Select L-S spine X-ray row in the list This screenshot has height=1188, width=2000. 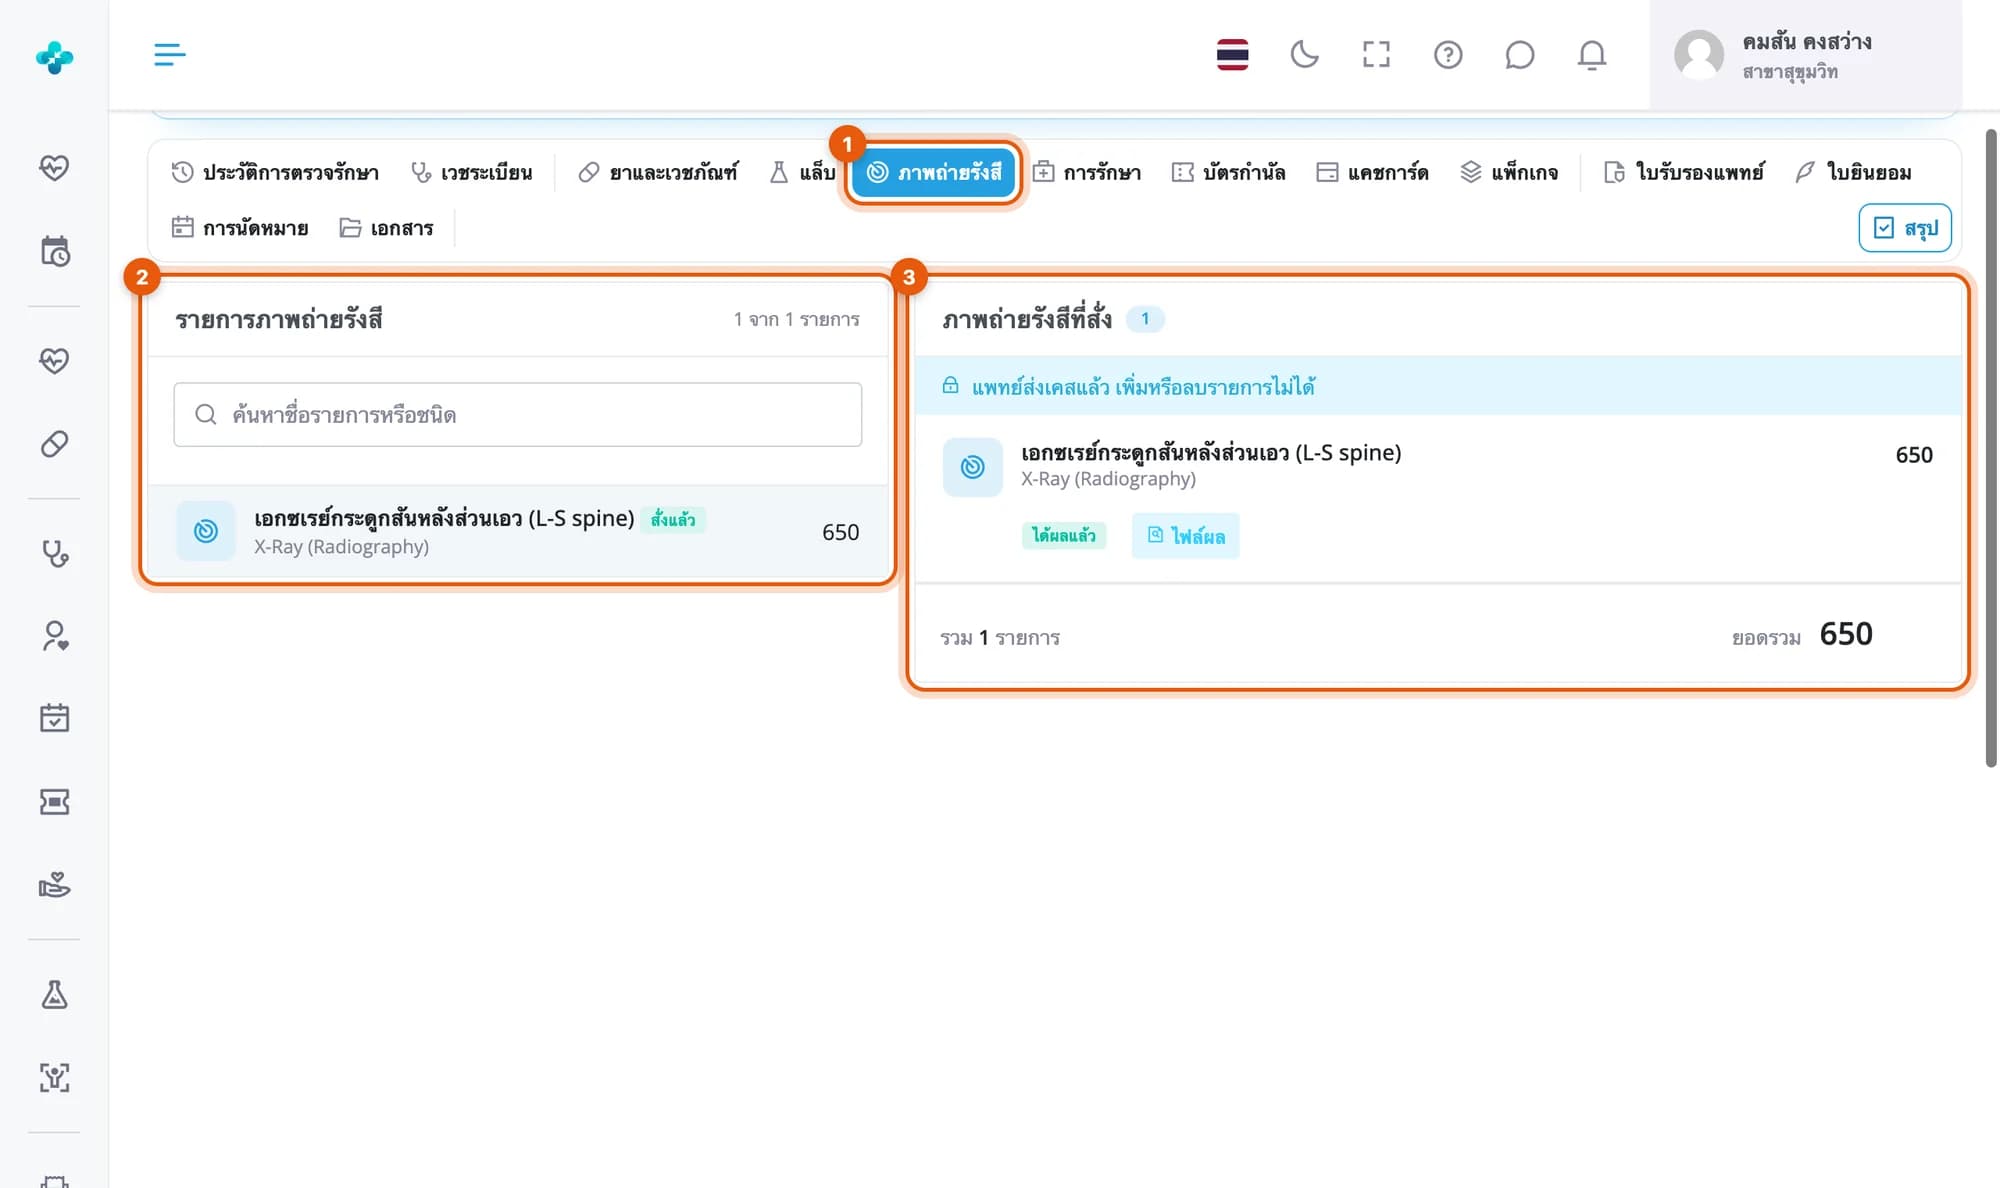pyautogui.click(x=517, y=532)
